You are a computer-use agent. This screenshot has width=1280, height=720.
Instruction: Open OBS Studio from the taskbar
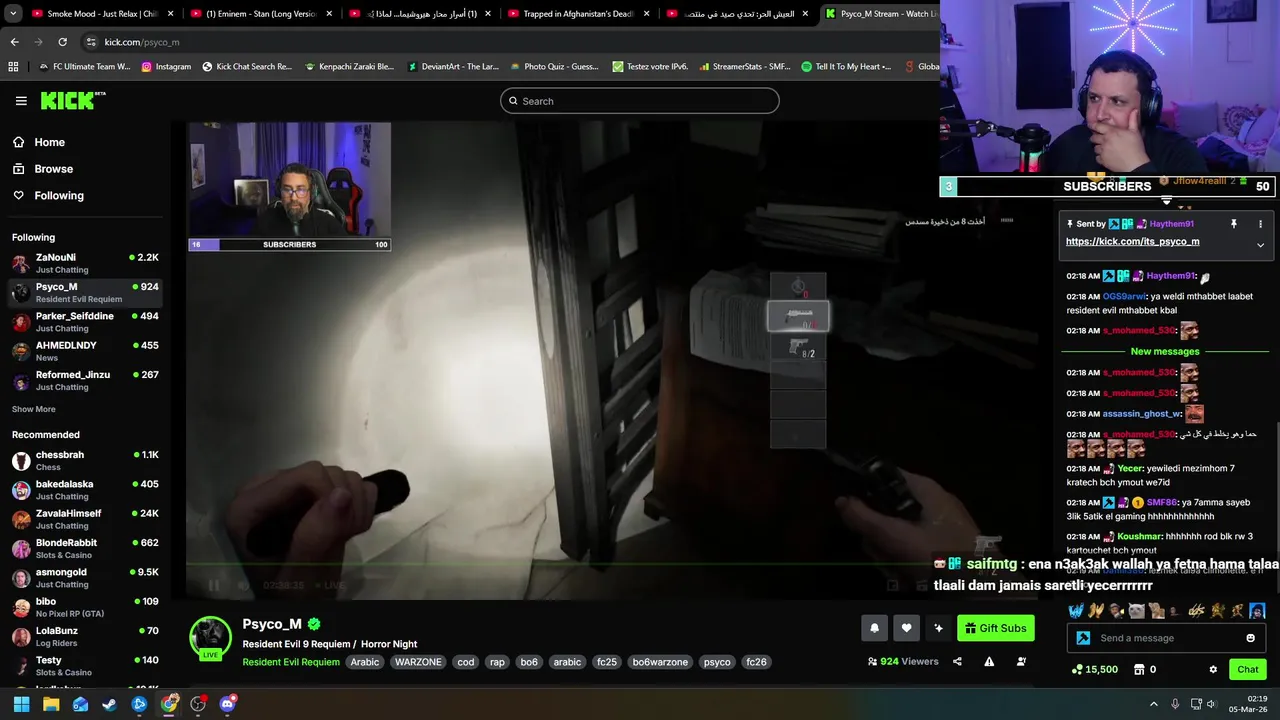click(198, 704)
